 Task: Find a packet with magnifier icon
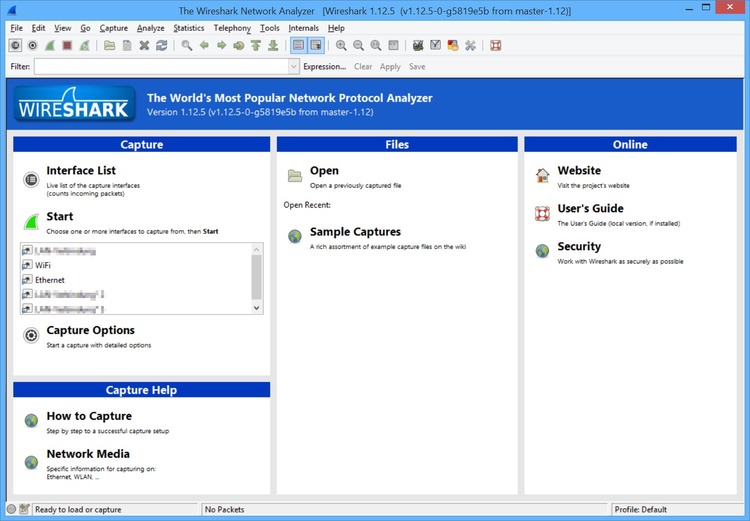187,45
